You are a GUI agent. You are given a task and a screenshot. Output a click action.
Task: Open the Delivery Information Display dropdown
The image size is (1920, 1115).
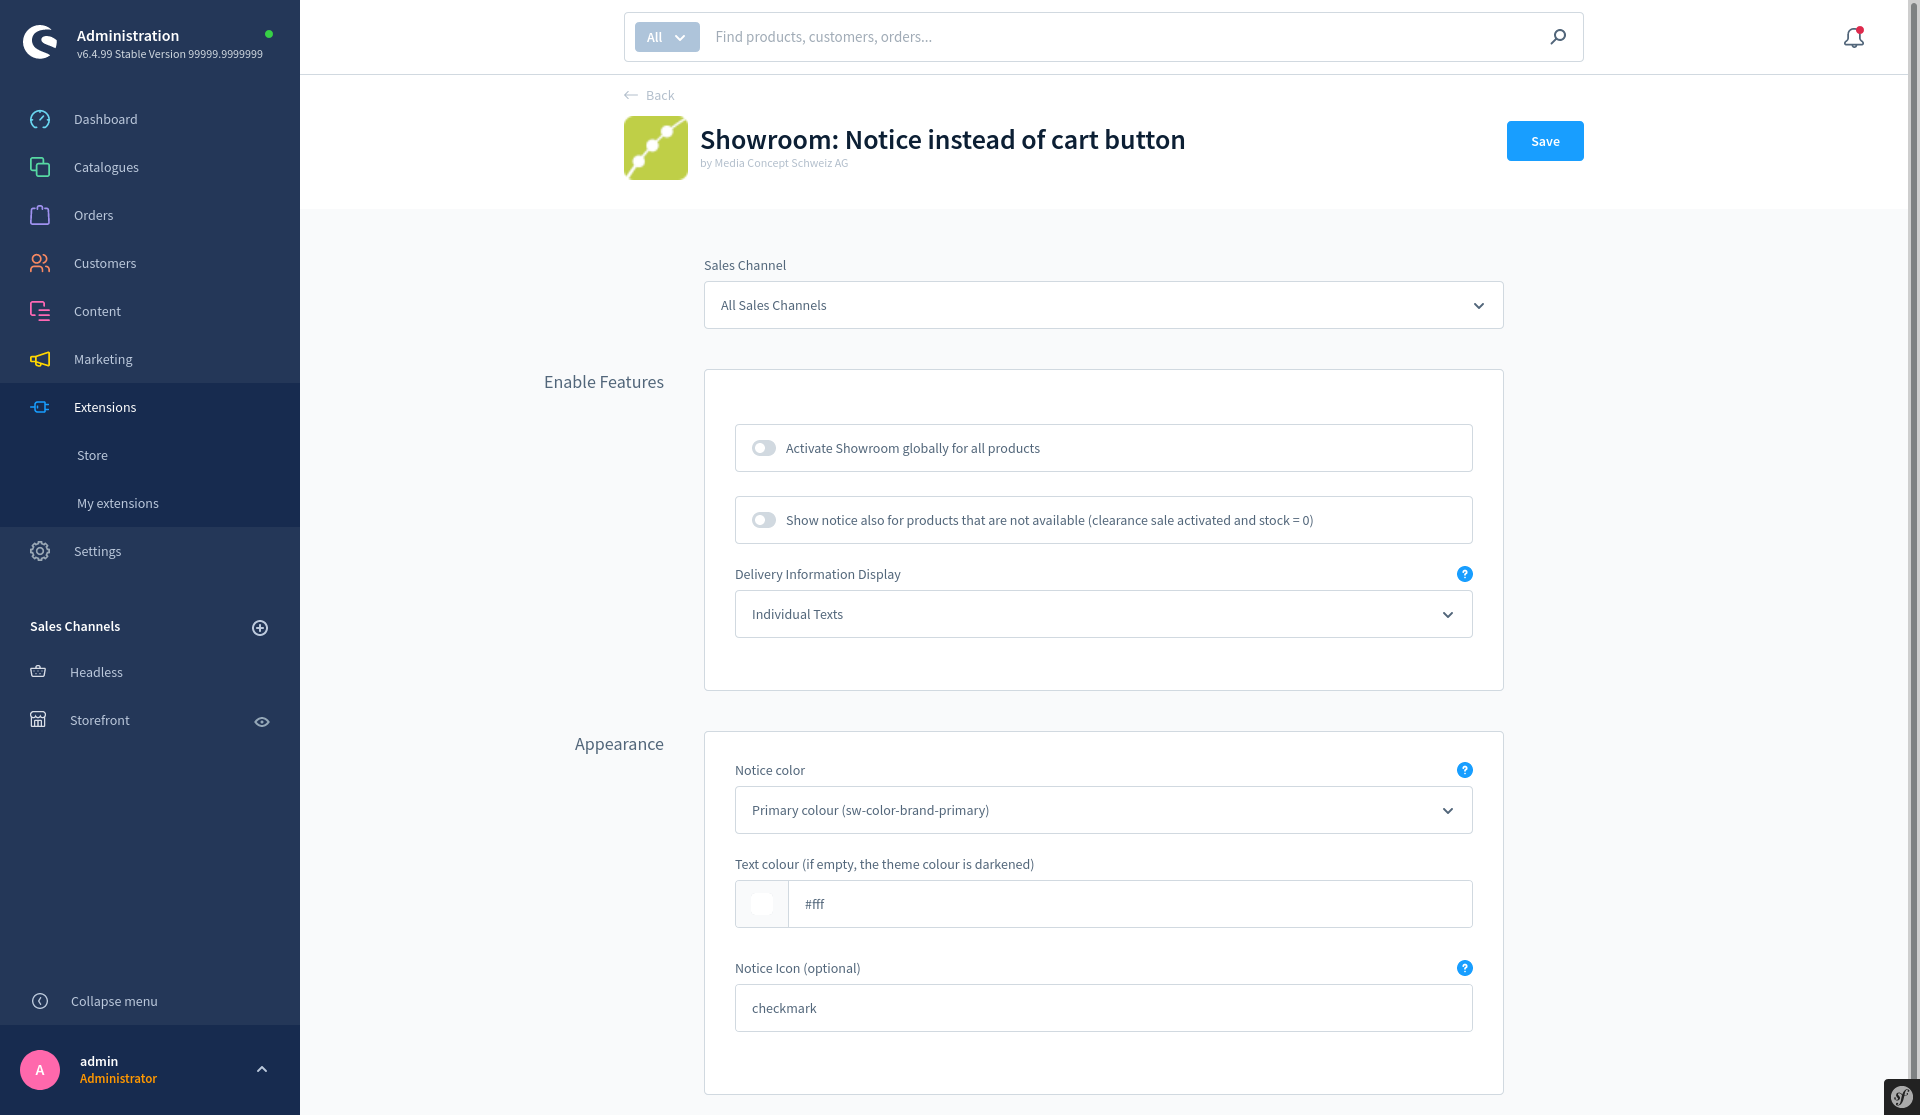1104,614
